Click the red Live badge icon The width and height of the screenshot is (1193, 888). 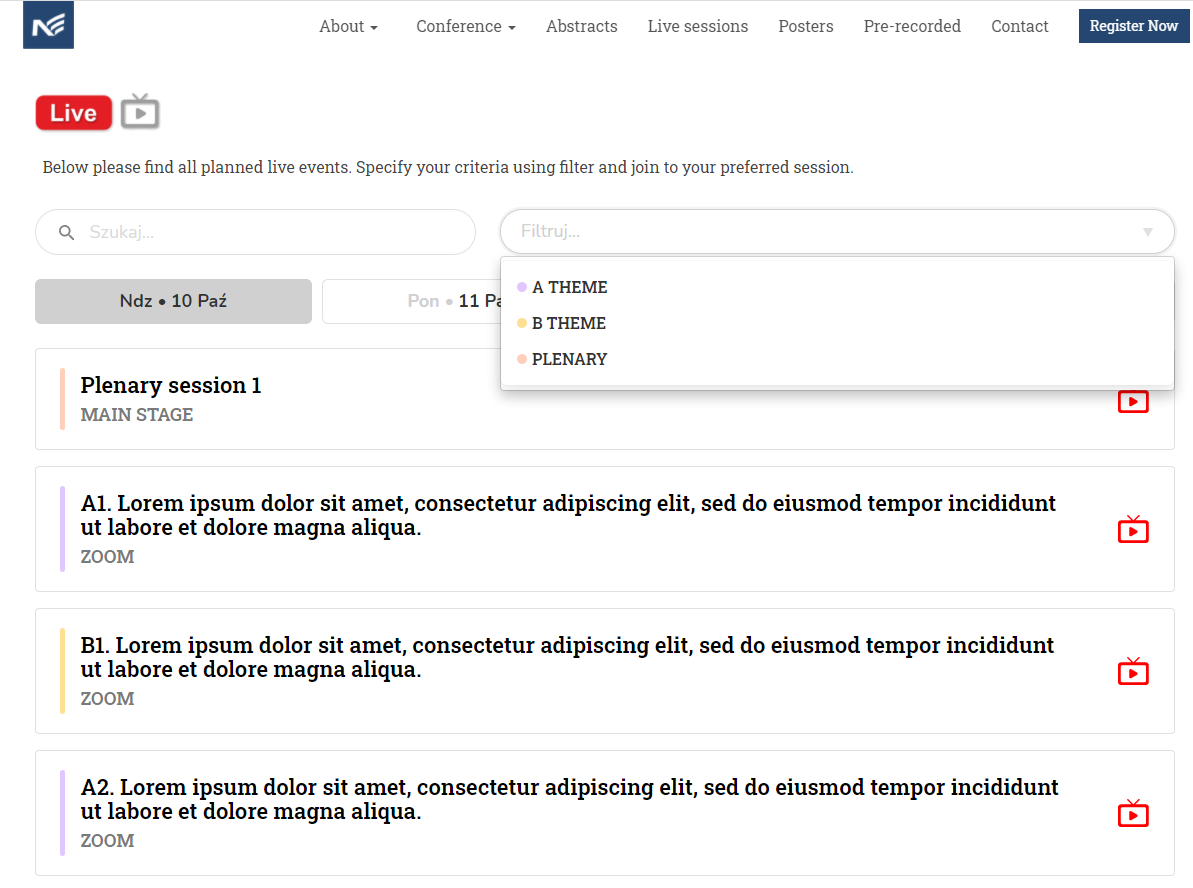coord(73,113)
